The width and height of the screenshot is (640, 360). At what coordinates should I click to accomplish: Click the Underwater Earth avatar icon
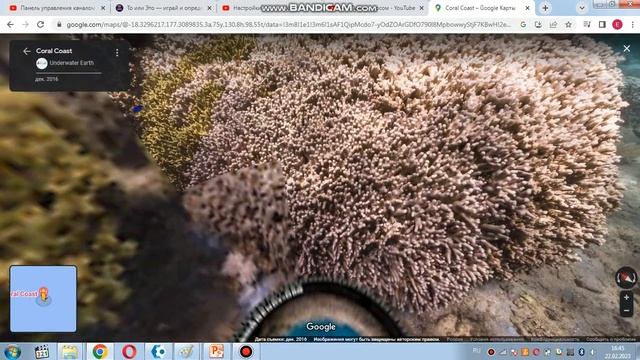42,63
